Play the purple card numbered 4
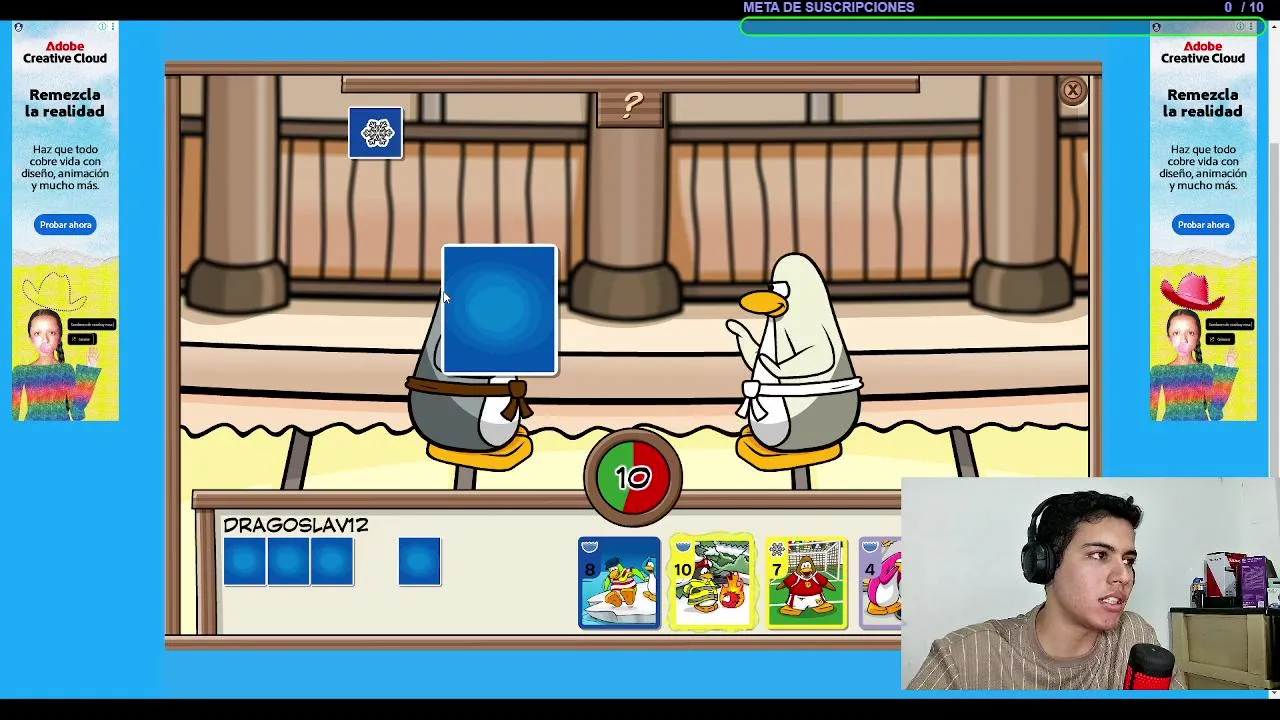1280x720 pixels. (881, 583)
